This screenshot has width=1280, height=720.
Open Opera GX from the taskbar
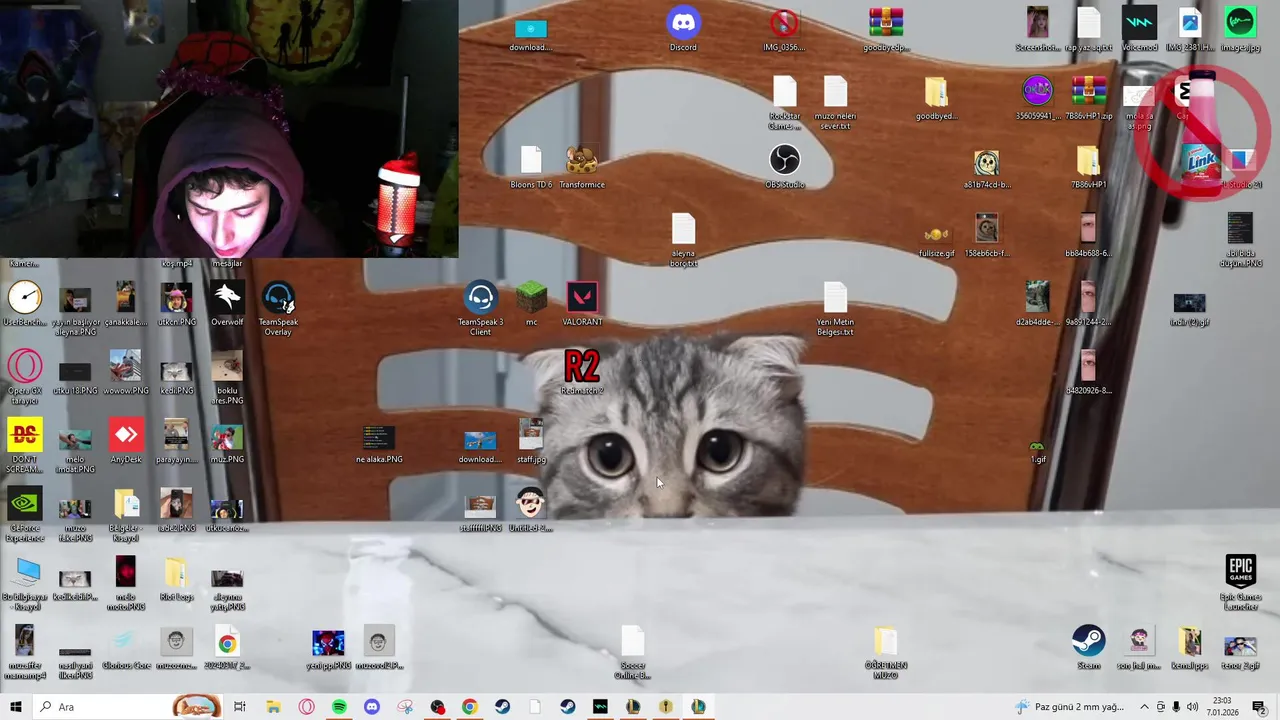click(x=306, y=707)
